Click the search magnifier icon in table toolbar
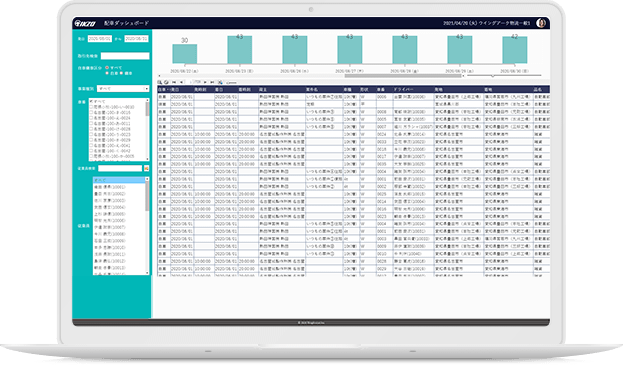 coord(160,82)
